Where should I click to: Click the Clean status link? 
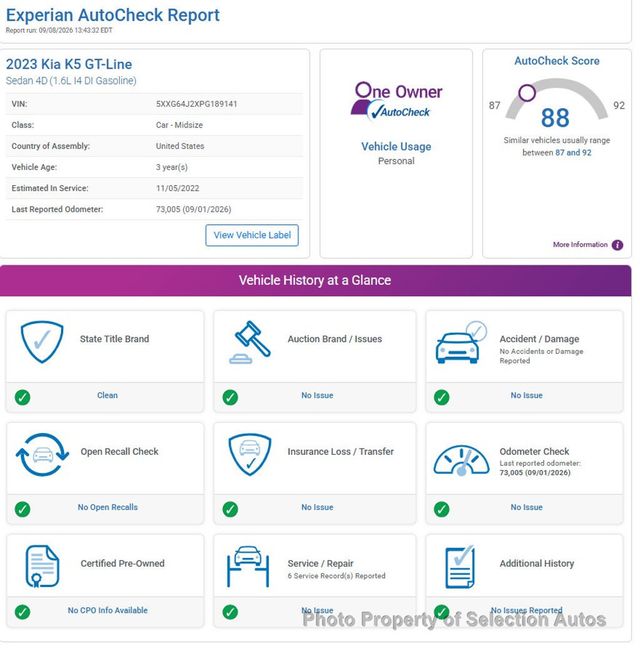[107, 395]
